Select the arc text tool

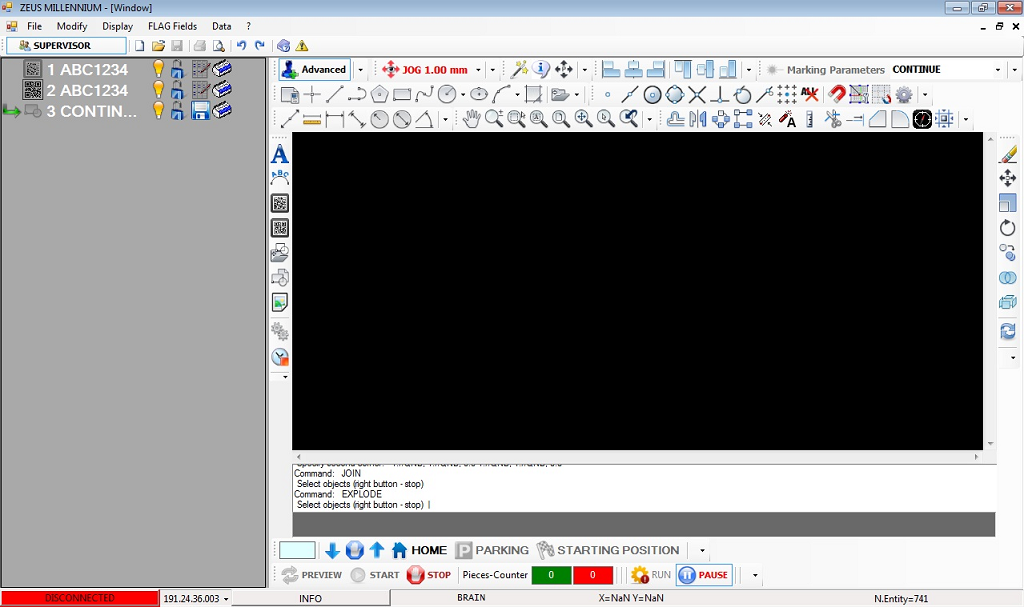pos(280,178)
